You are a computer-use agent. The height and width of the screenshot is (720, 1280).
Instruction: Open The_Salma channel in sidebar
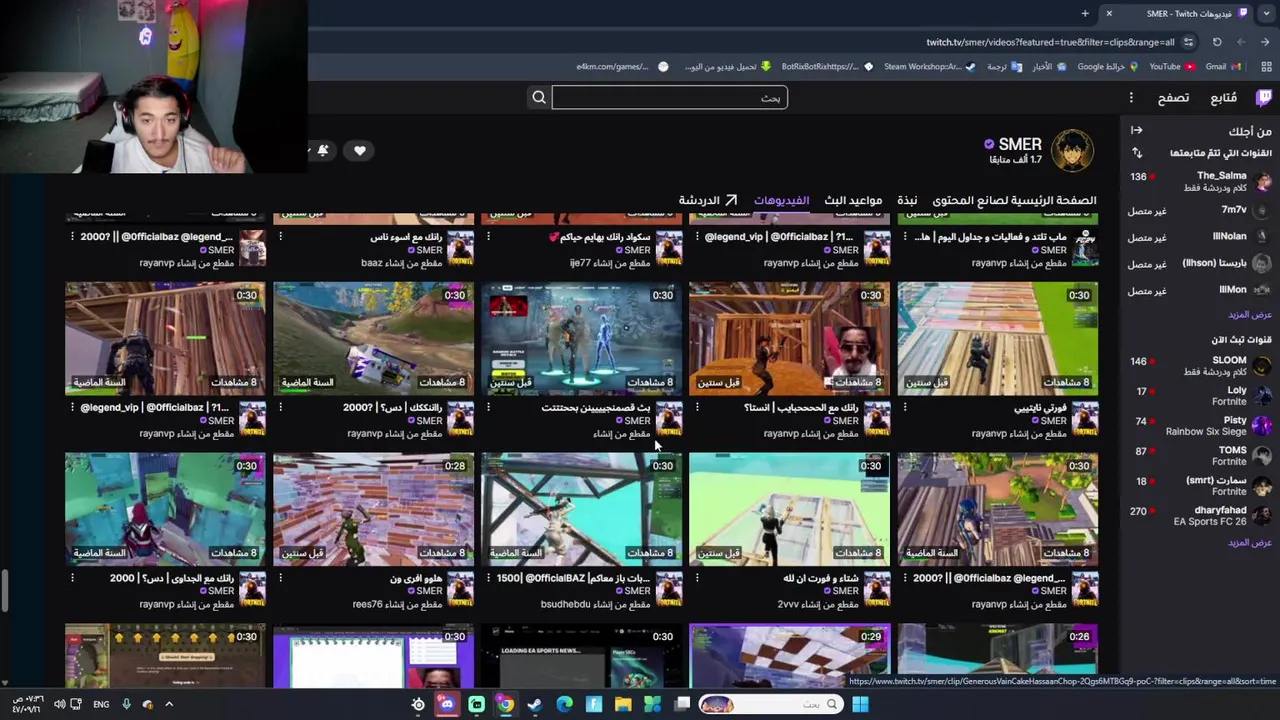[1200, 181]
